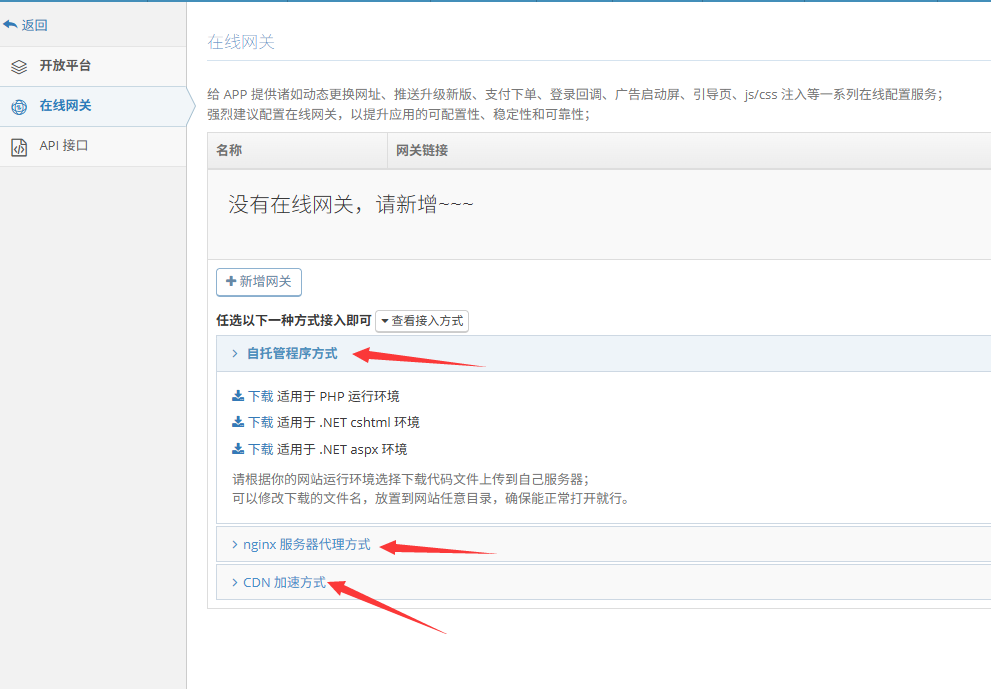Click the 网关链接 column header

pos(422,151)
